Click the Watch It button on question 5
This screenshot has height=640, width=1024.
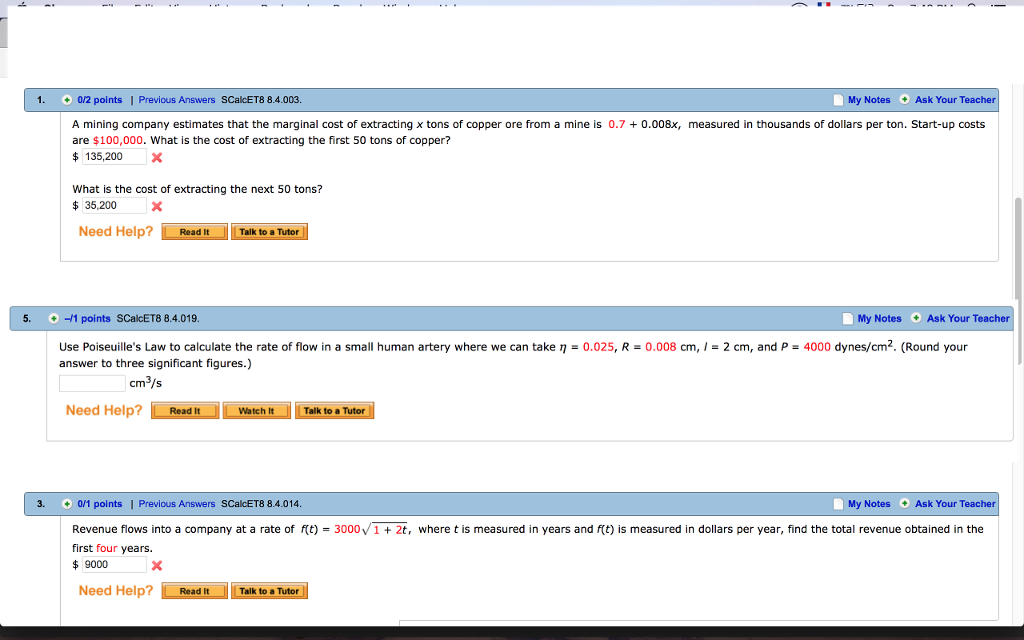tap(256, 410)
